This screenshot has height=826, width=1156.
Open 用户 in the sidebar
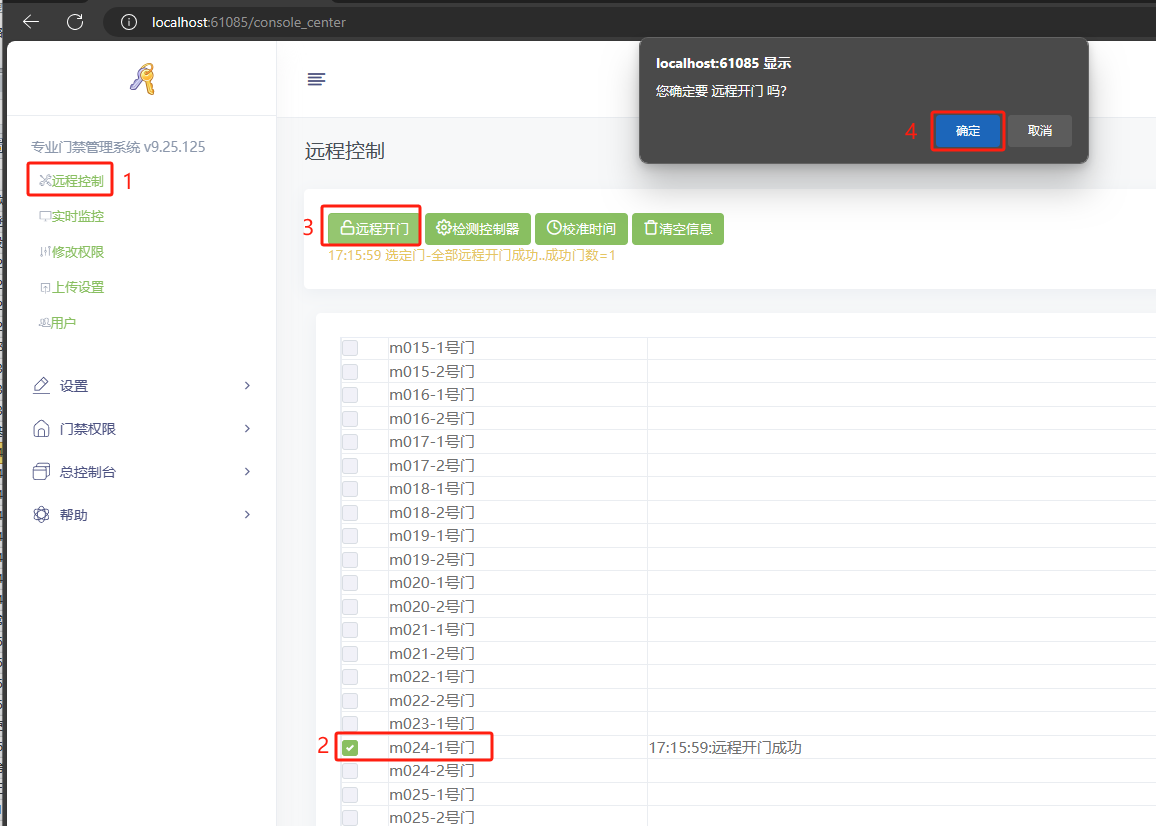click(x=58, y=322)
